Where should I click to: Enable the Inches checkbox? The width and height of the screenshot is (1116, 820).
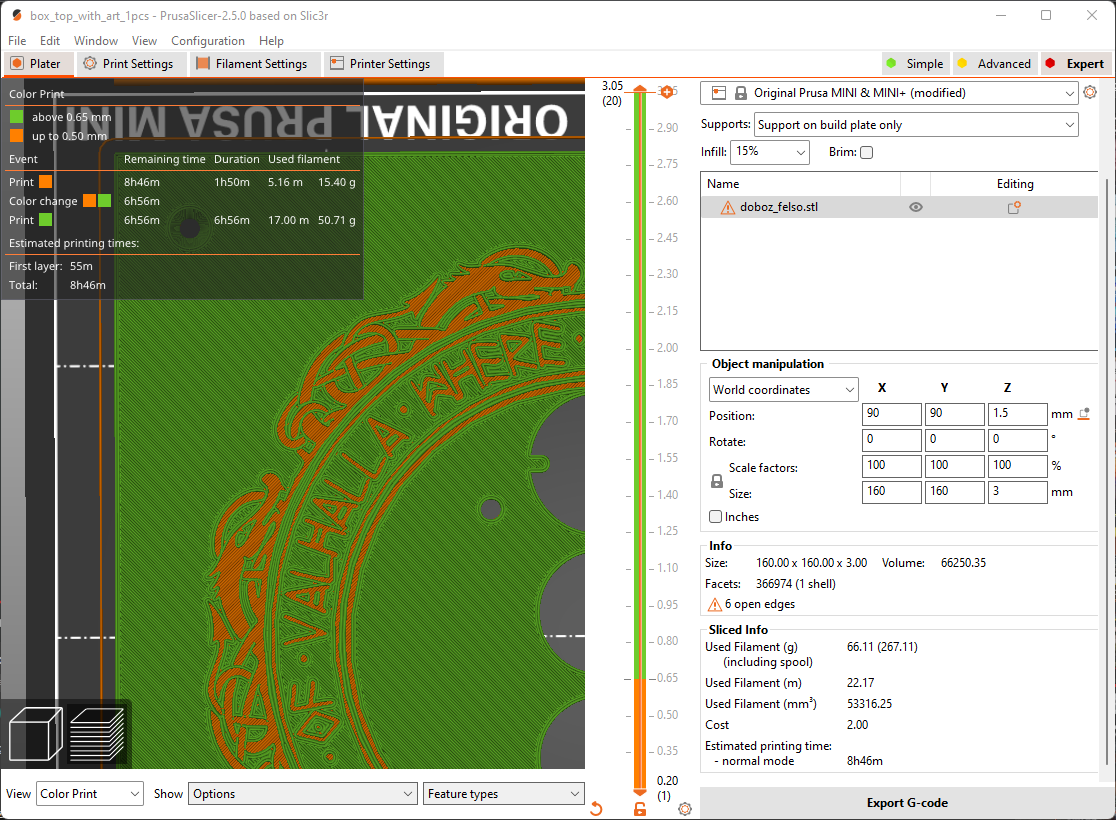tap(716, 517)
